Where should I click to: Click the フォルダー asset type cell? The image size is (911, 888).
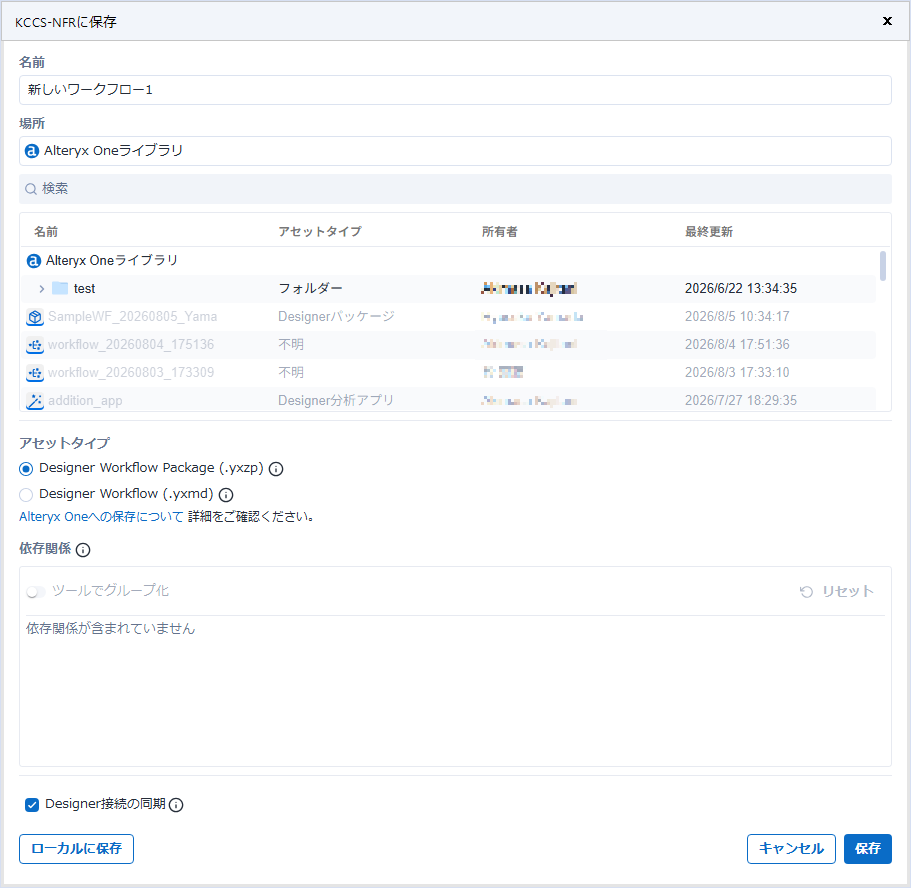[310, 289]
